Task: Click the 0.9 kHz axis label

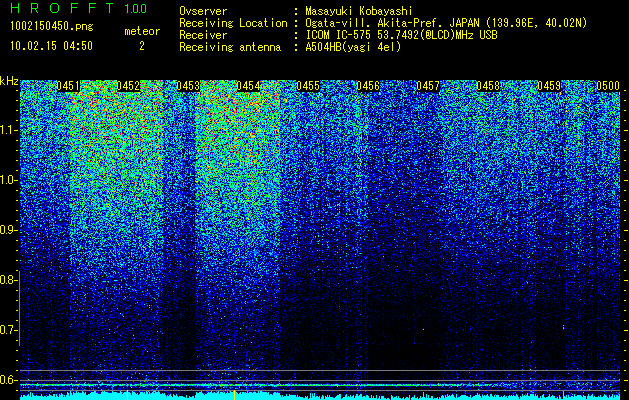Action: tap(8, 230)
